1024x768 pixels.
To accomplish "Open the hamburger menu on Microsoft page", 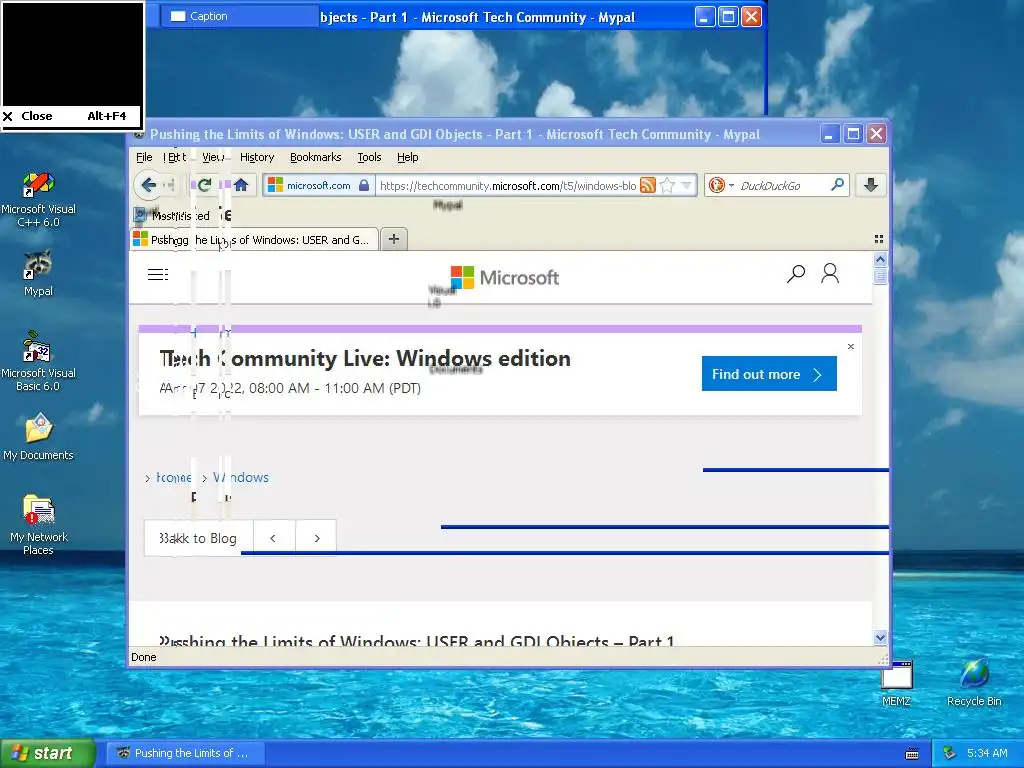I will [158, 274].
